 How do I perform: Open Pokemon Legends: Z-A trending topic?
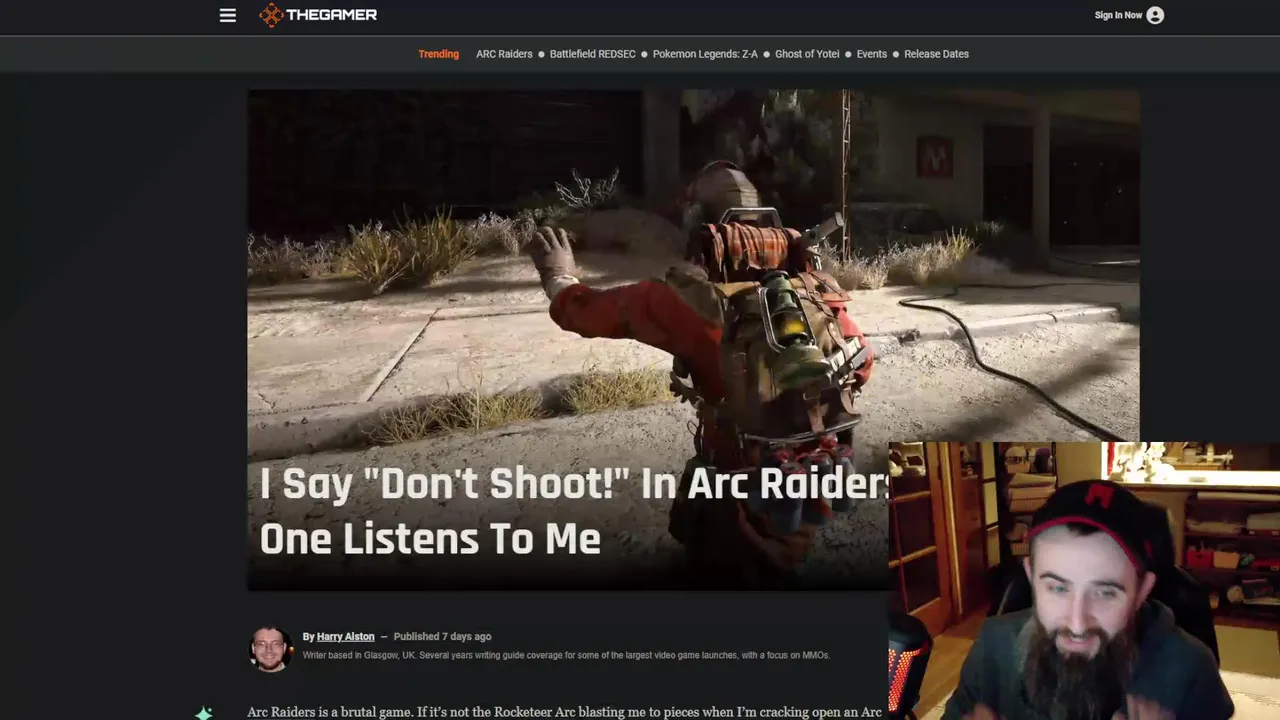705,54
